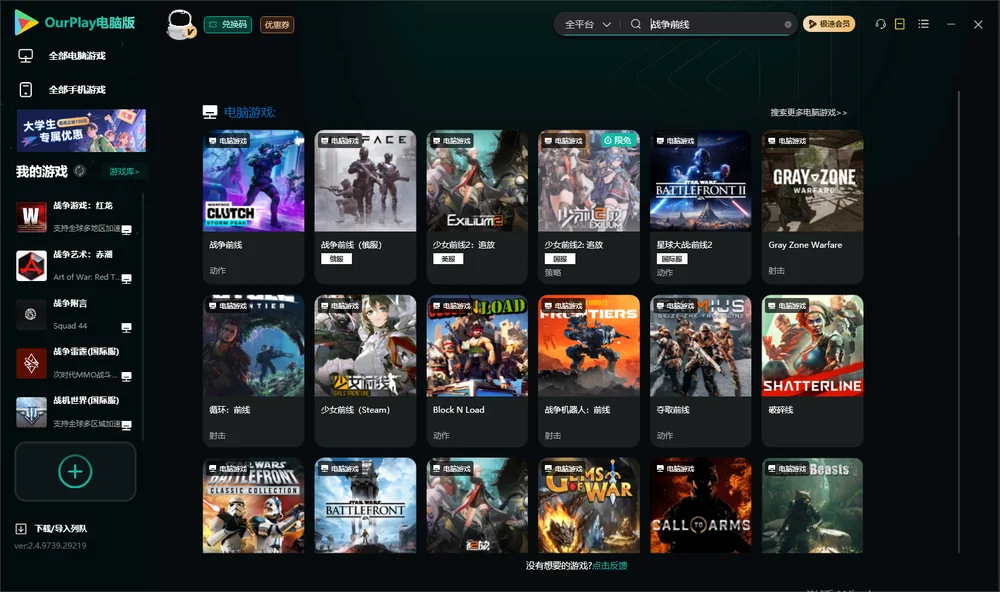Open the OurPlay logo home
The image size is (1000, 592).
[x=75, y=23]
